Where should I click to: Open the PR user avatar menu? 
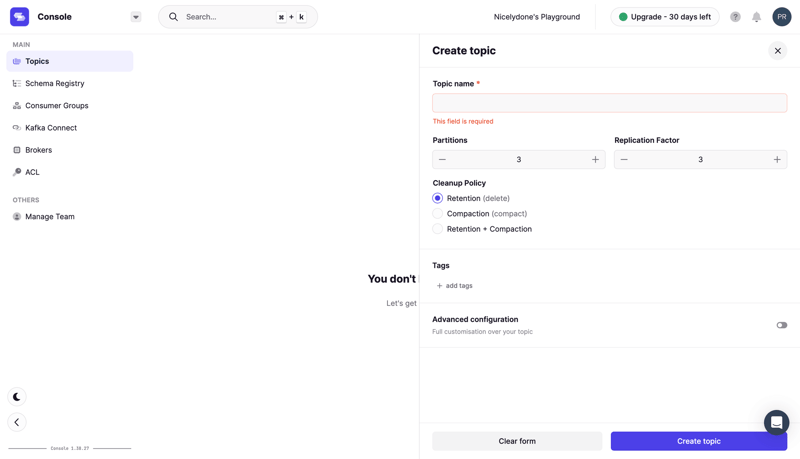782,17
